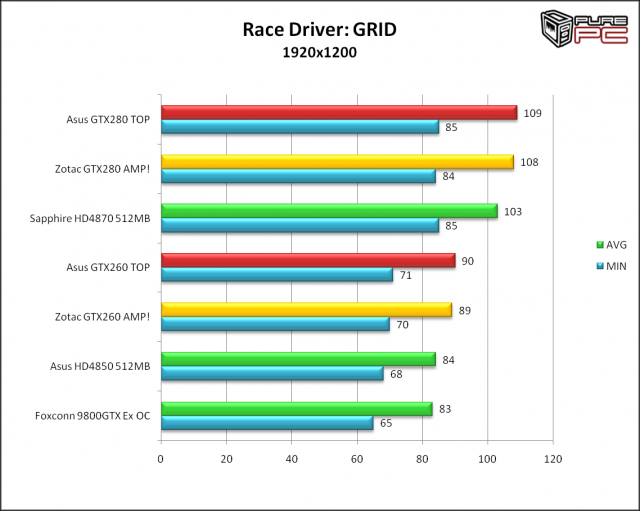Click the value 65 data label
This screenshot has height=511, width=640.
click(386, 423)
